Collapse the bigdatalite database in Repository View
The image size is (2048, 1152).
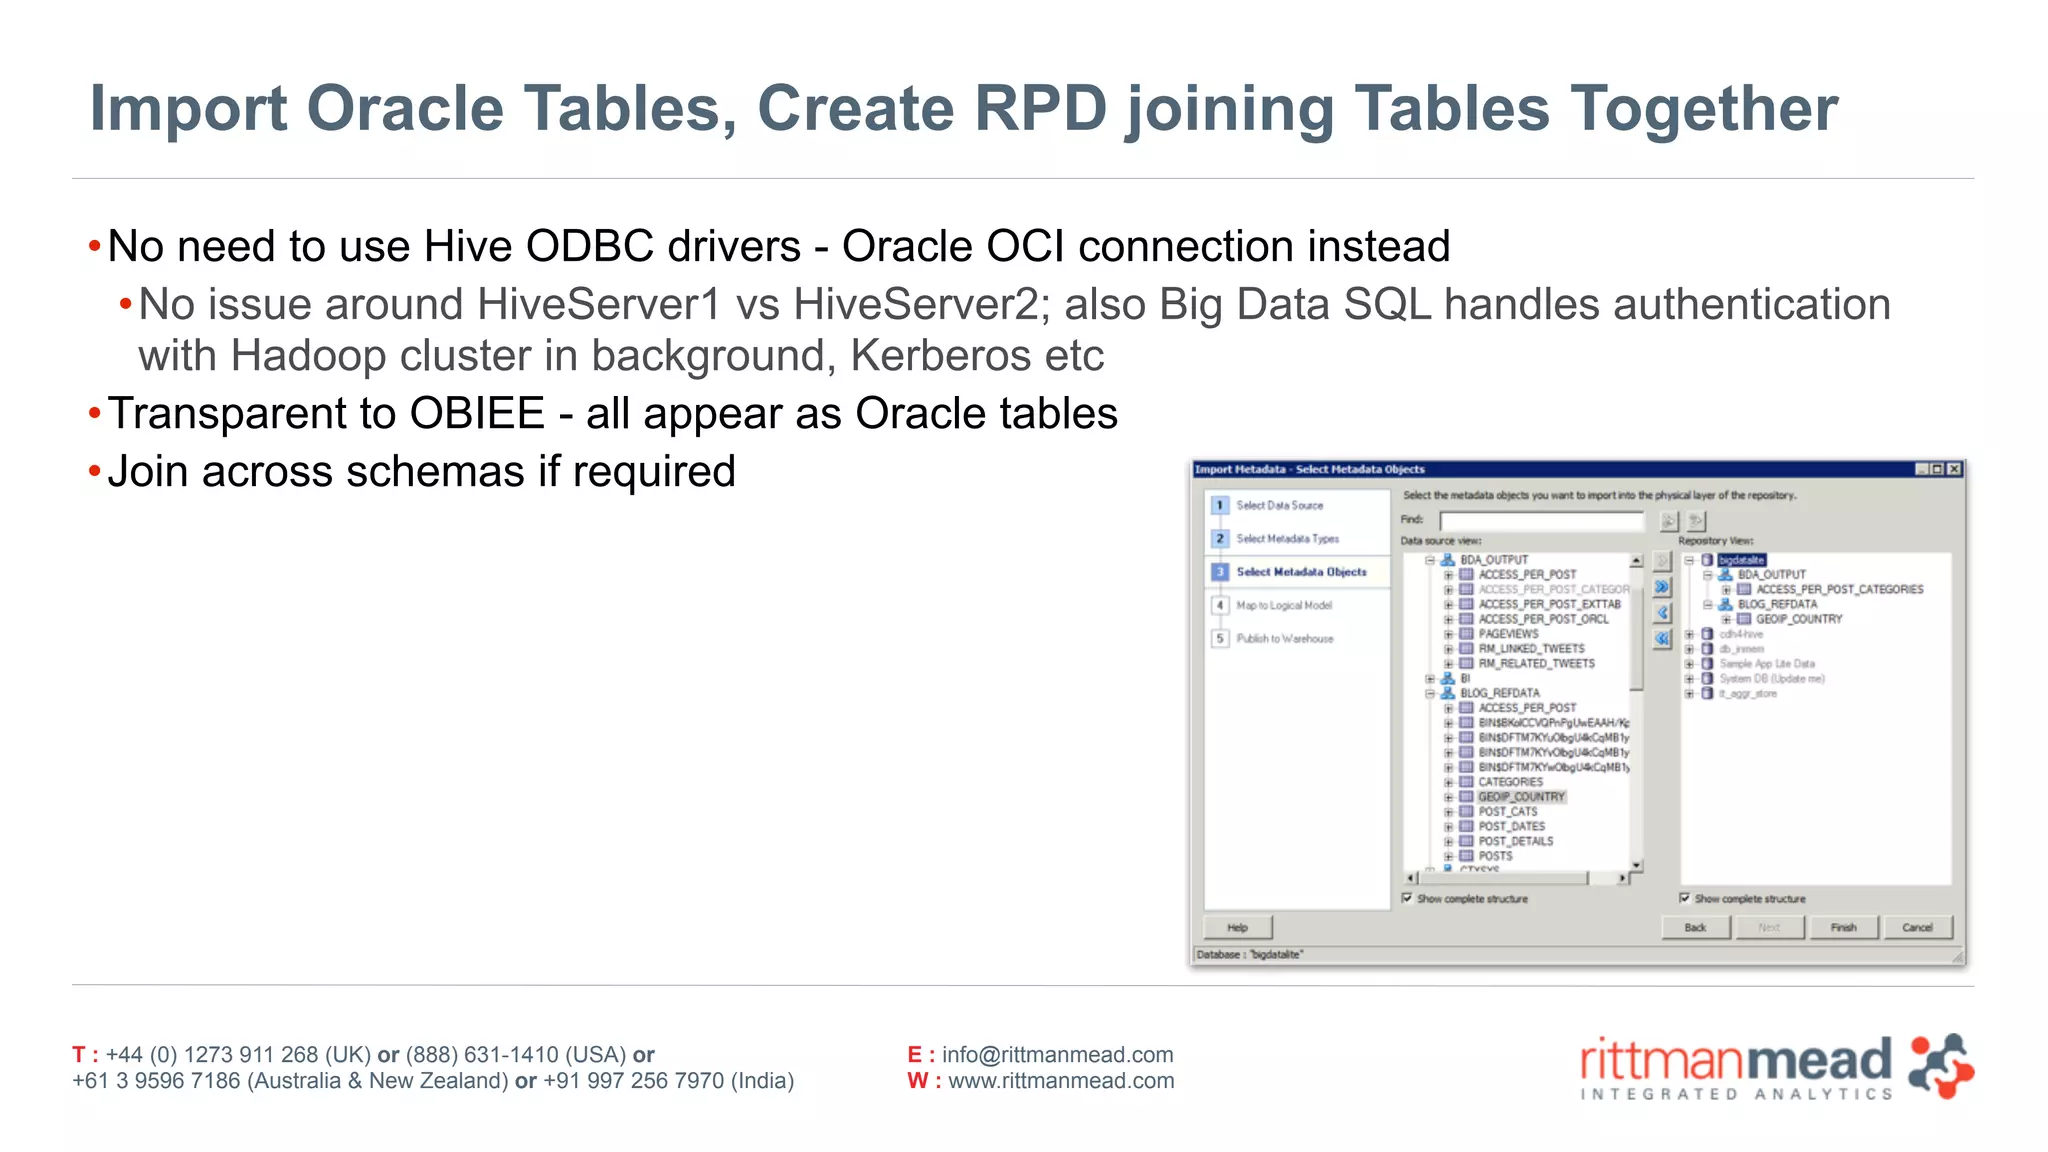[1690, 560]
